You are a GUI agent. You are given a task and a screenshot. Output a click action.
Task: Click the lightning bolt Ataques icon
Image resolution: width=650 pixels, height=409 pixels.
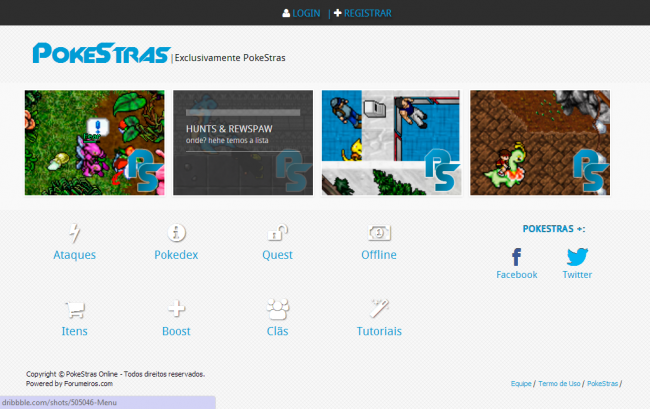[75, 233]
